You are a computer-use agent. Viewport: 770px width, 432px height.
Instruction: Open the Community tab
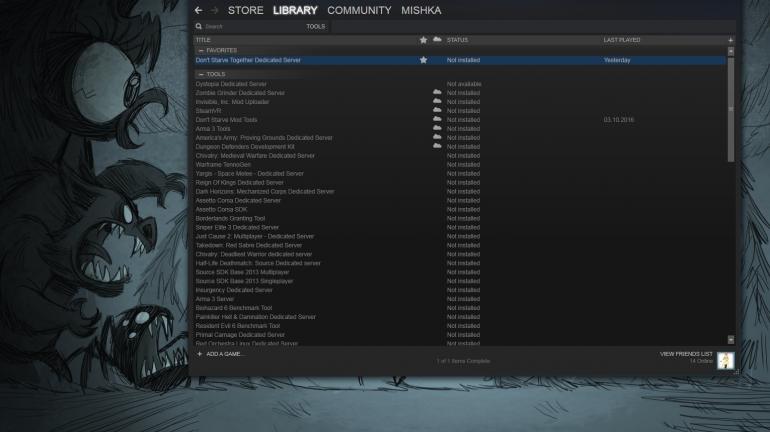pos(359,10)
